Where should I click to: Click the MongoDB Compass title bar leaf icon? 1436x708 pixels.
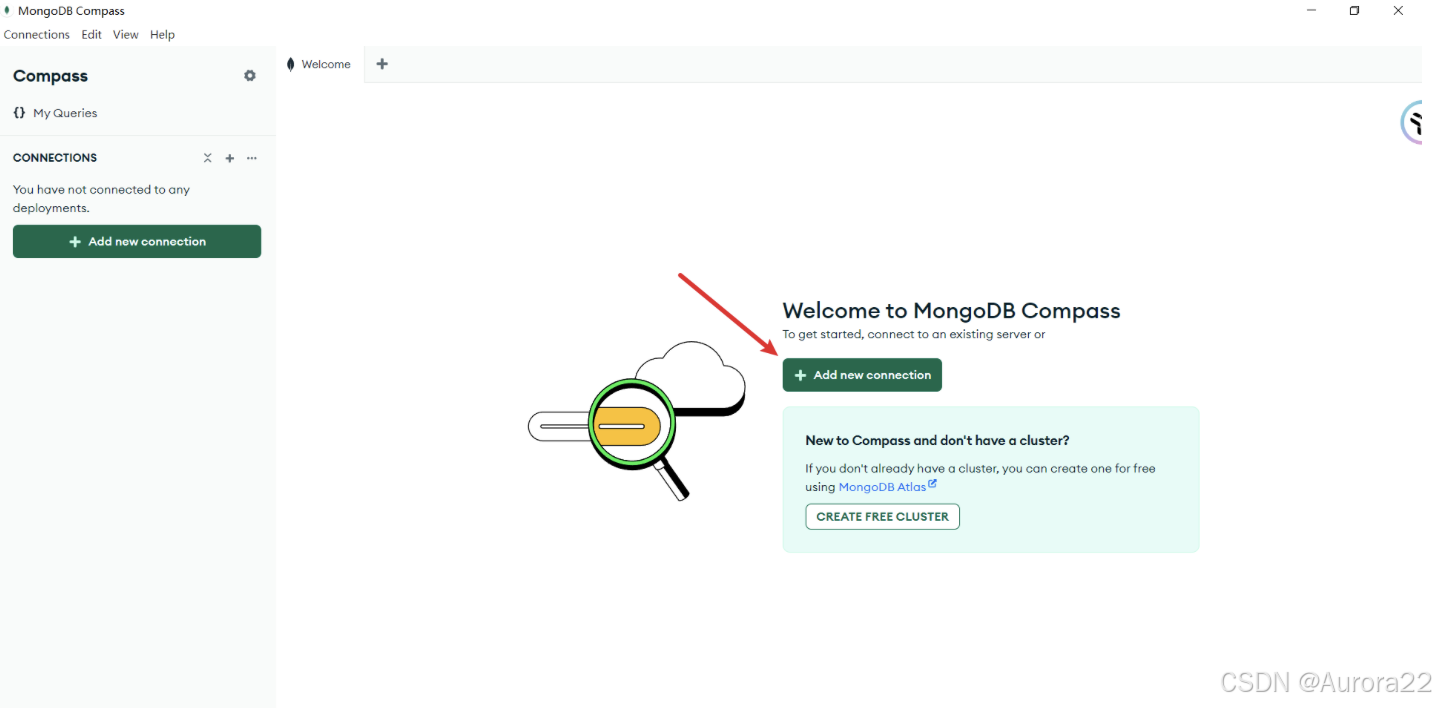[x=8, y=11]
